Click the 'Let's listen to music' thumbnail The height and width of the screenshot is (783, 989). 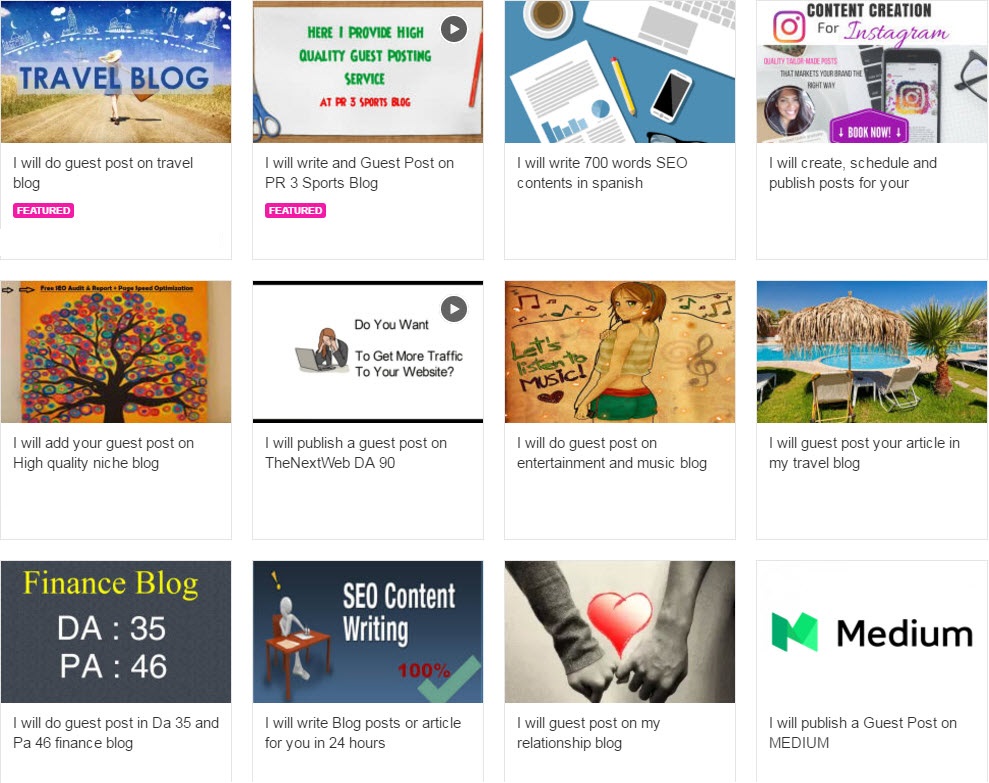[x=620, y=352]
